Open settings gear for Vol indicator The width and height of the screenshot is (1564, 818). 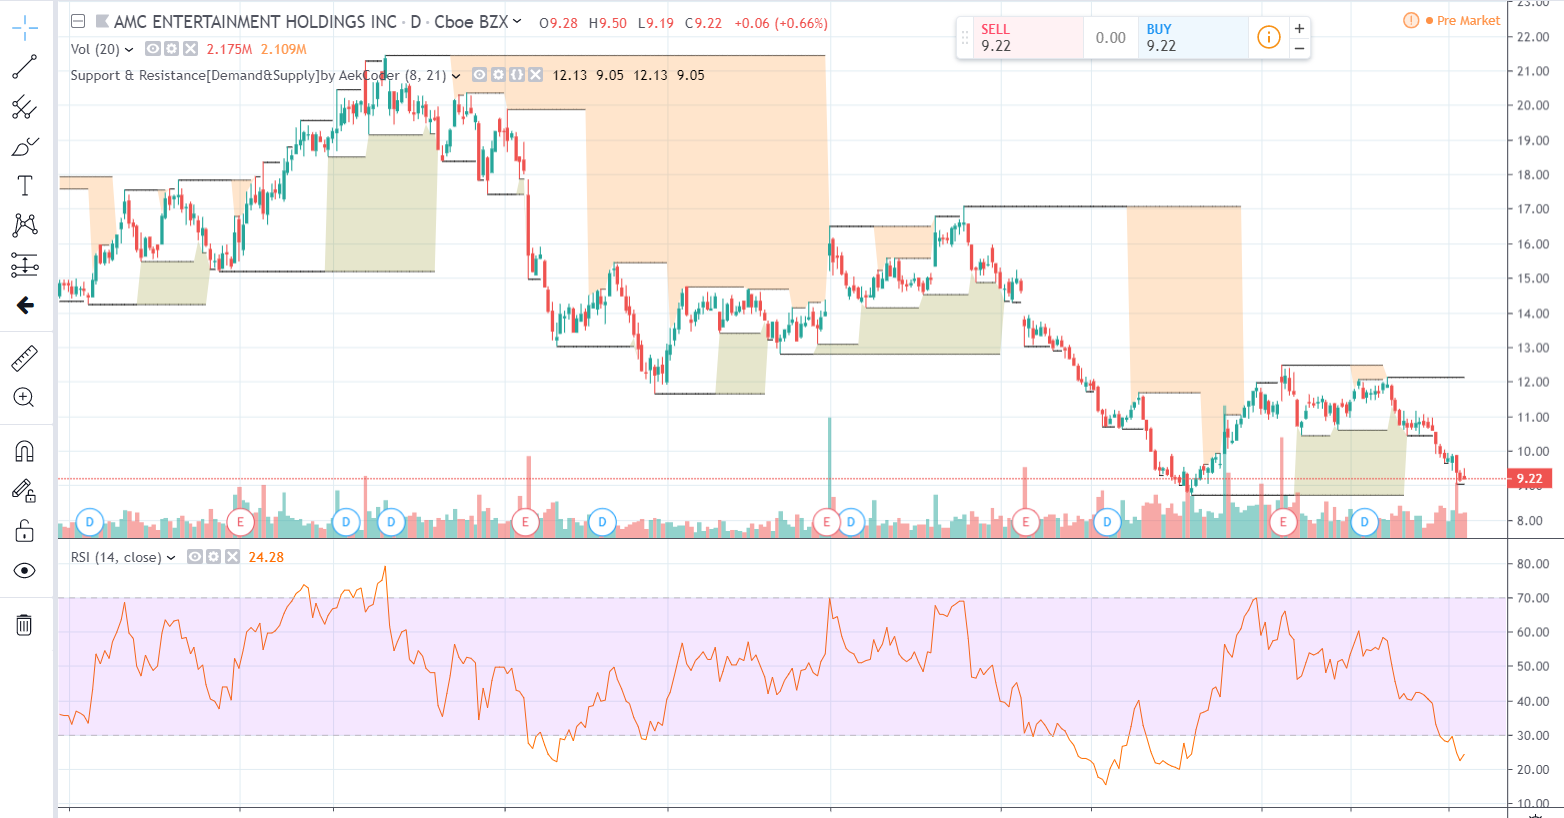[x=171, y=49]
